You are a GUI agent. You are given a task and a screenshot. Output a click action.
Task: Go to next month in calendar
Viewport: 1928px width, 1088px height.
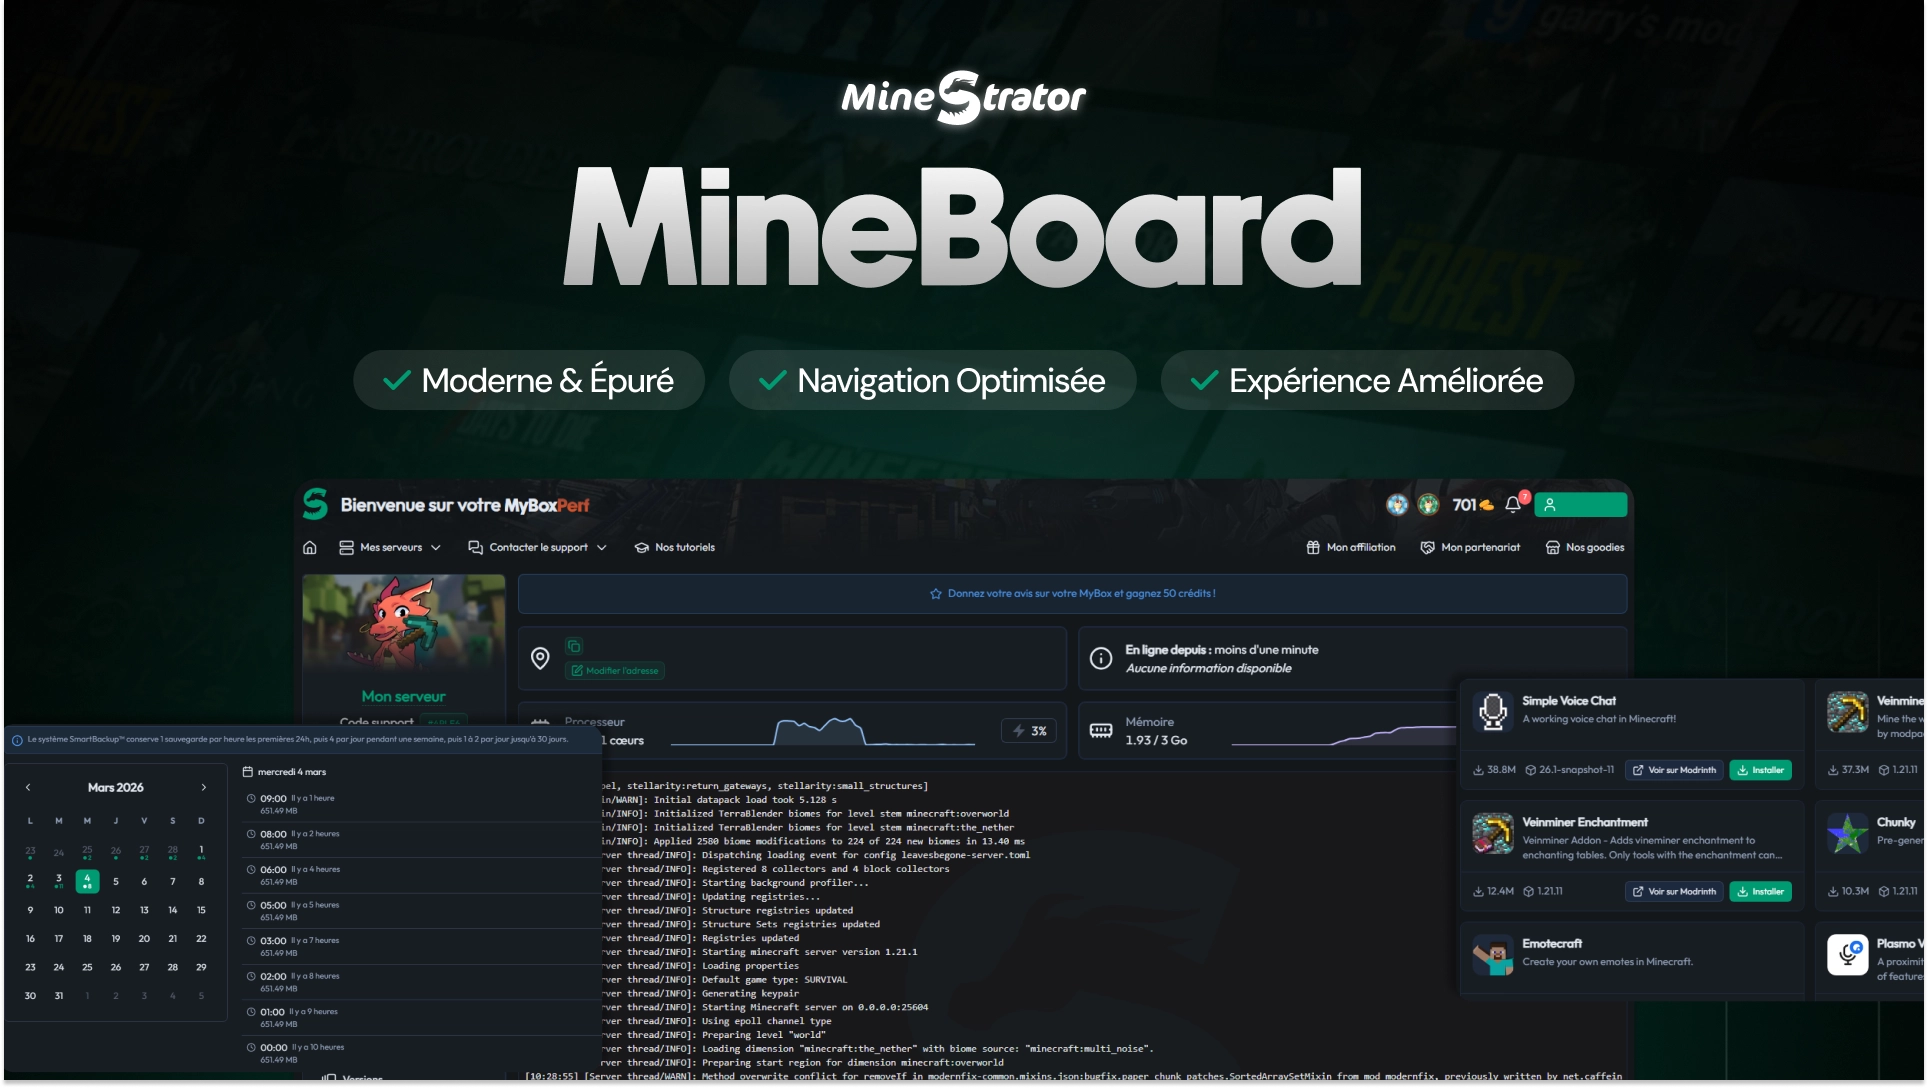[204, 787]
